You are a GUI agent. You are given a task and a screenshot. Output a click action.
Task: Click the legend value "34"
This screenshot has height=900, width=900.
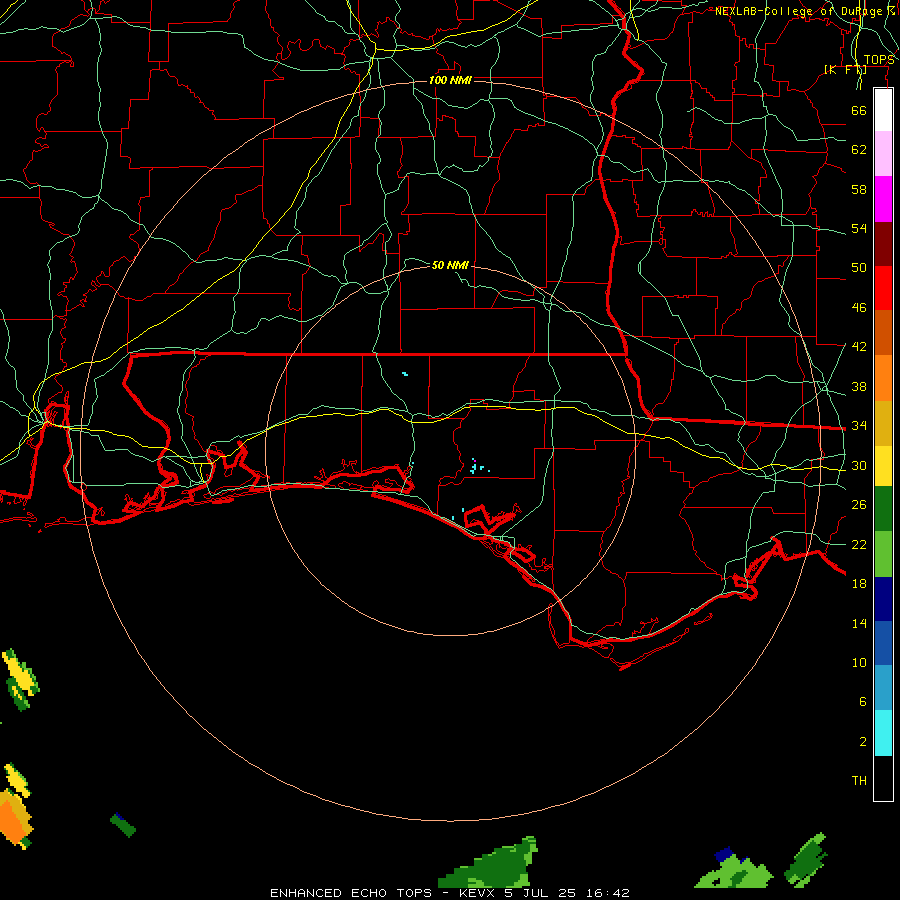859,426
